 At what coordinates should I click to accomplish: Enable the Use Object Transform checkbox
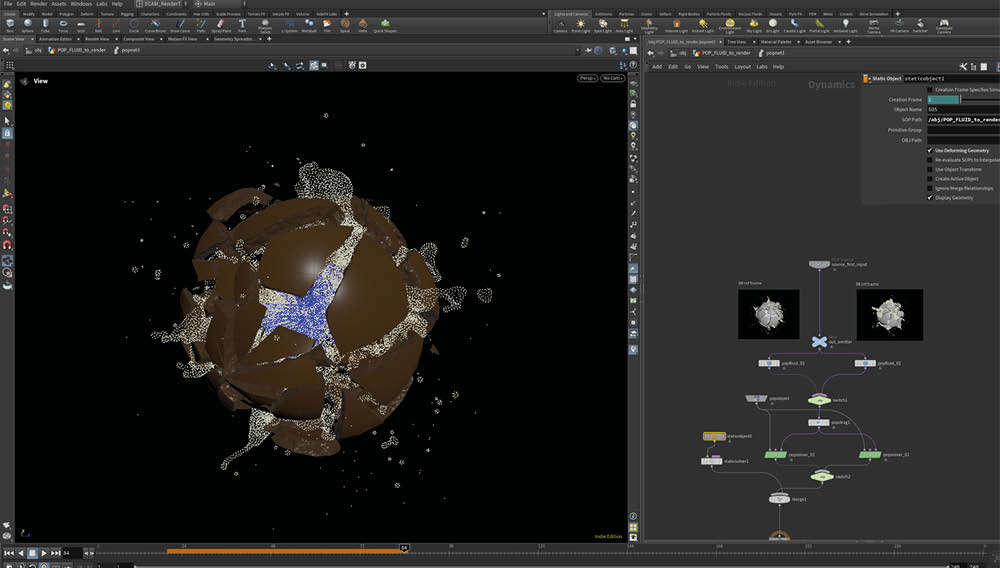click(x=930, y=169)
